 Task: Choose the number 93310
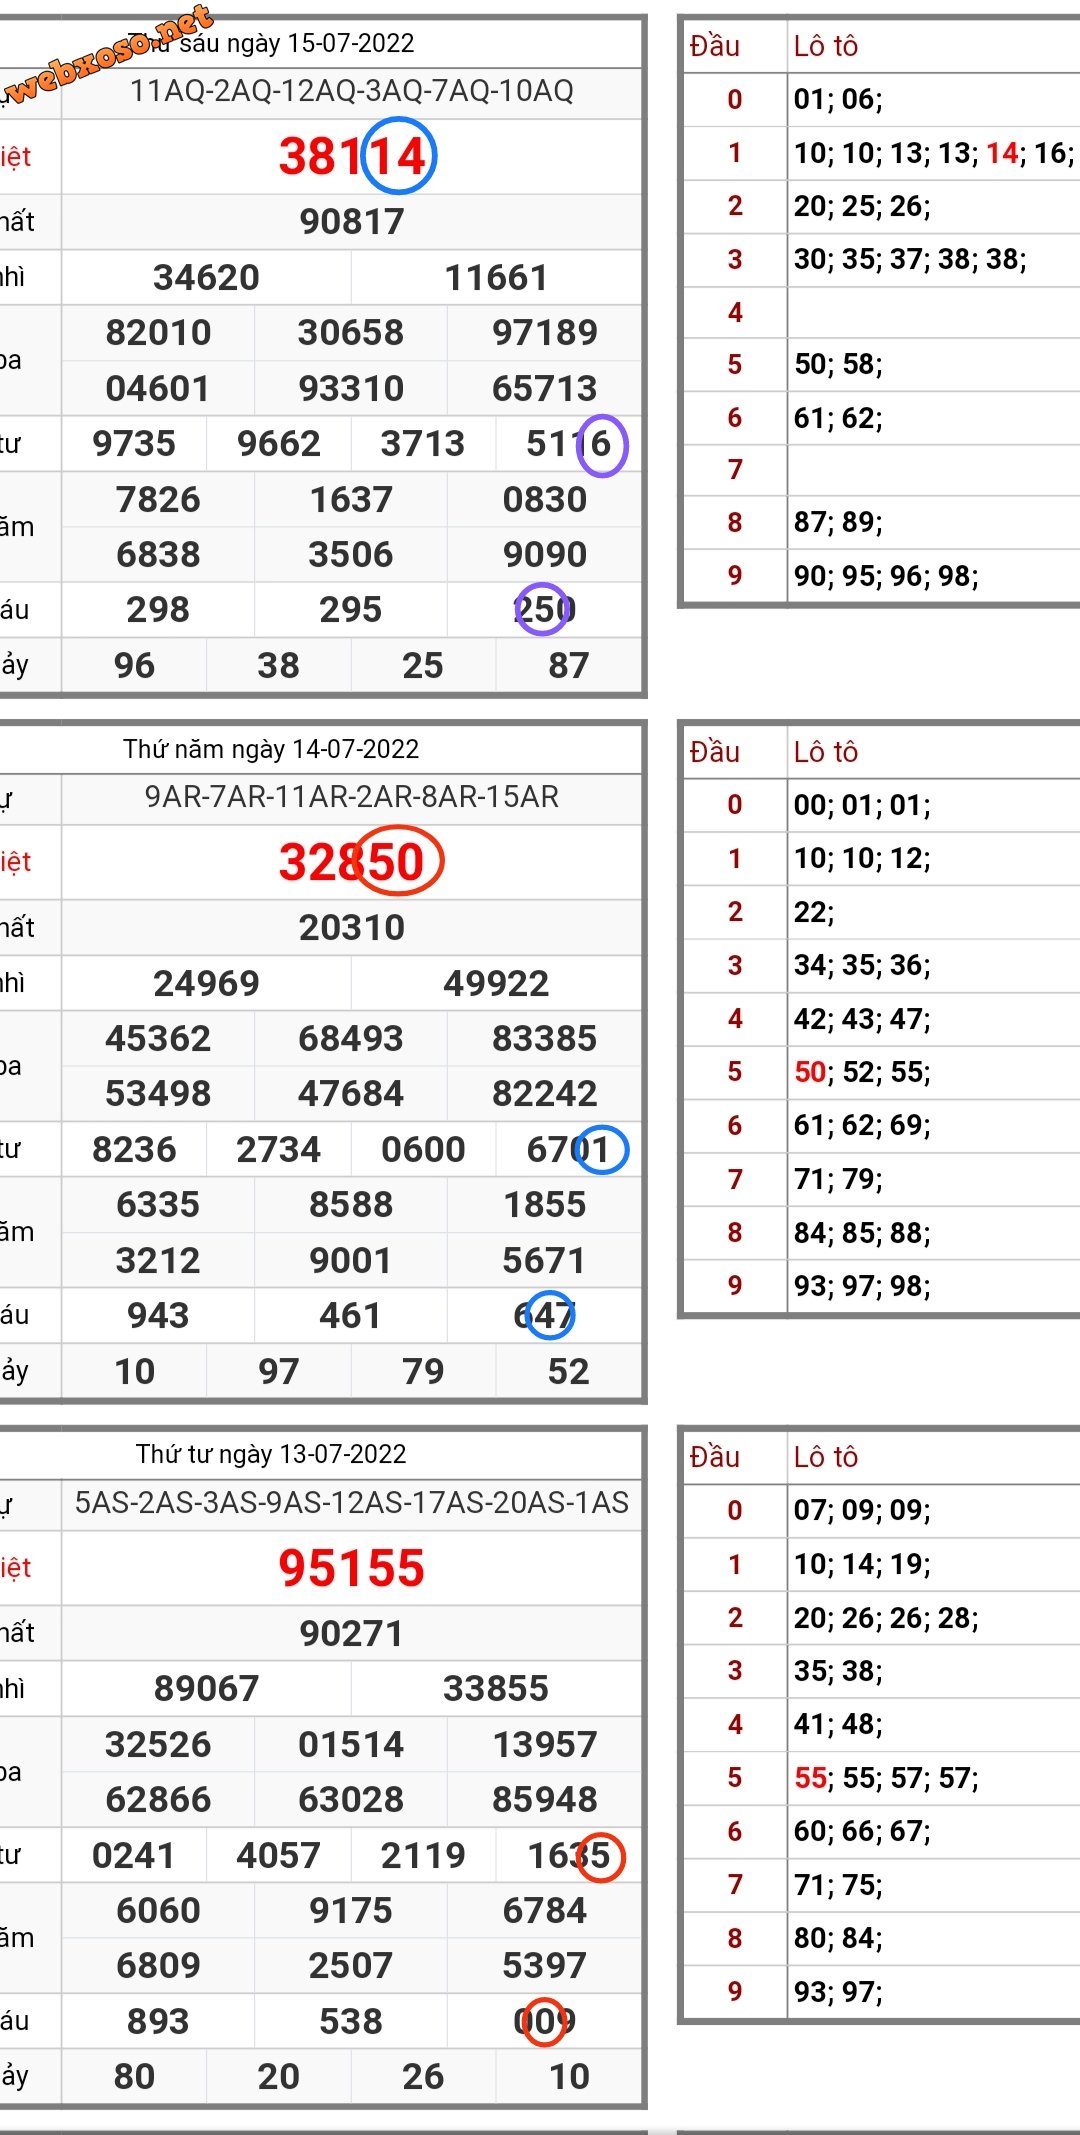point(351,388)
